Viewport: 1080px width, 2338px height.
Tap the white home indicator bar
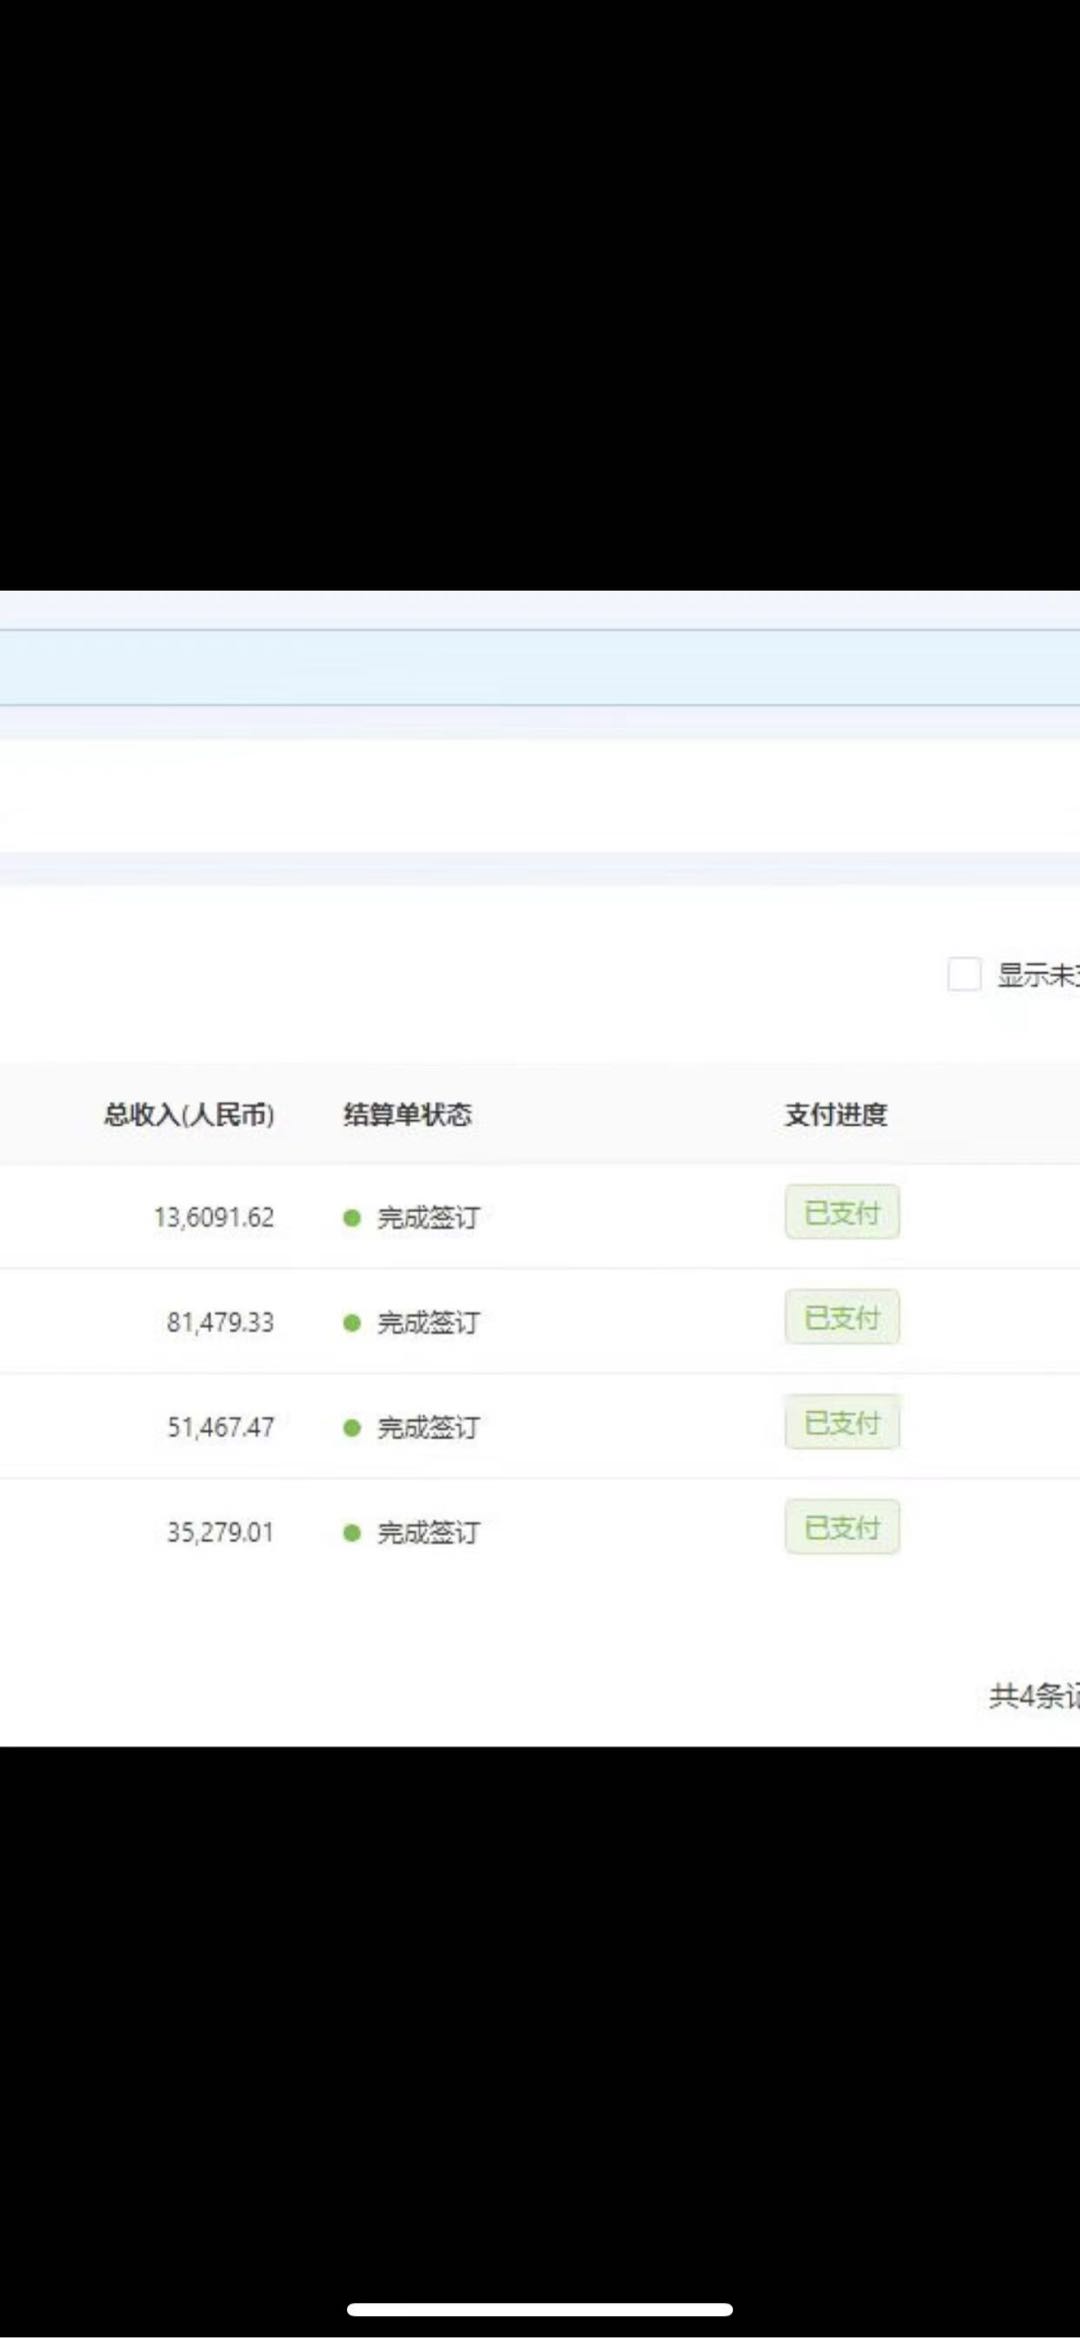540,2309
